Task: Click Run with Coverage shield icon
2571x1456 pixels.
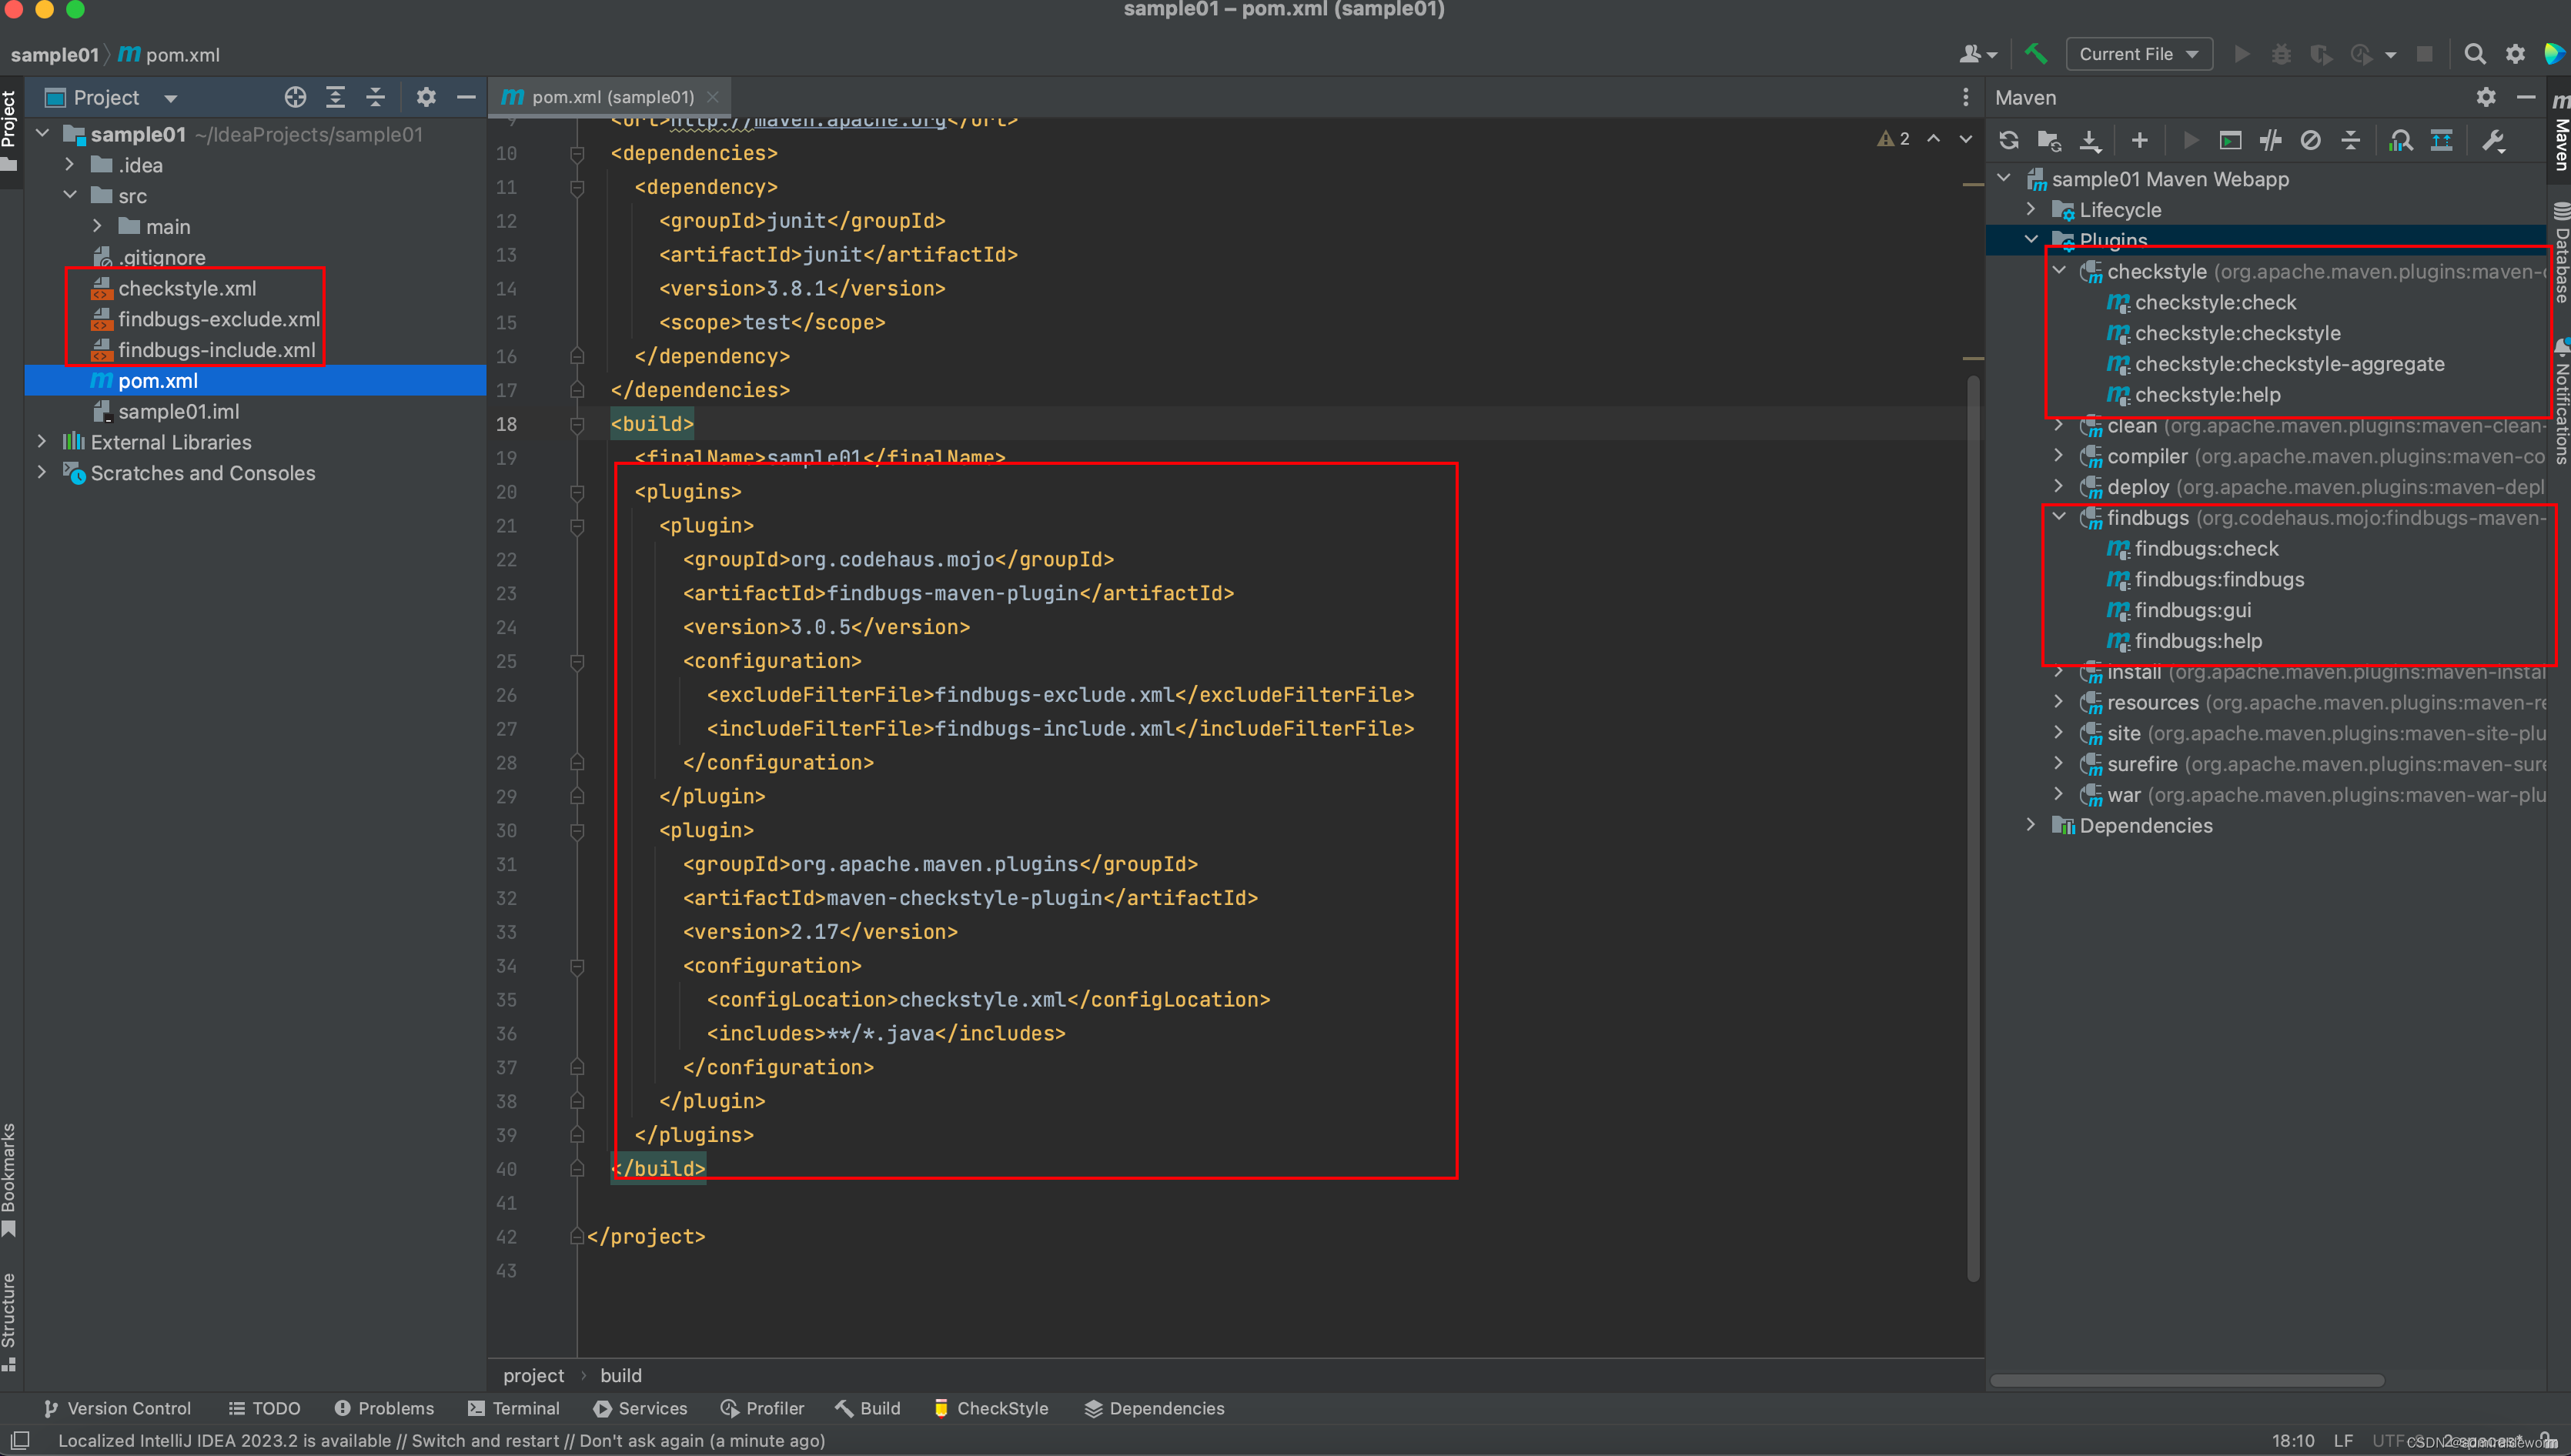Action: pos(2321,54)
